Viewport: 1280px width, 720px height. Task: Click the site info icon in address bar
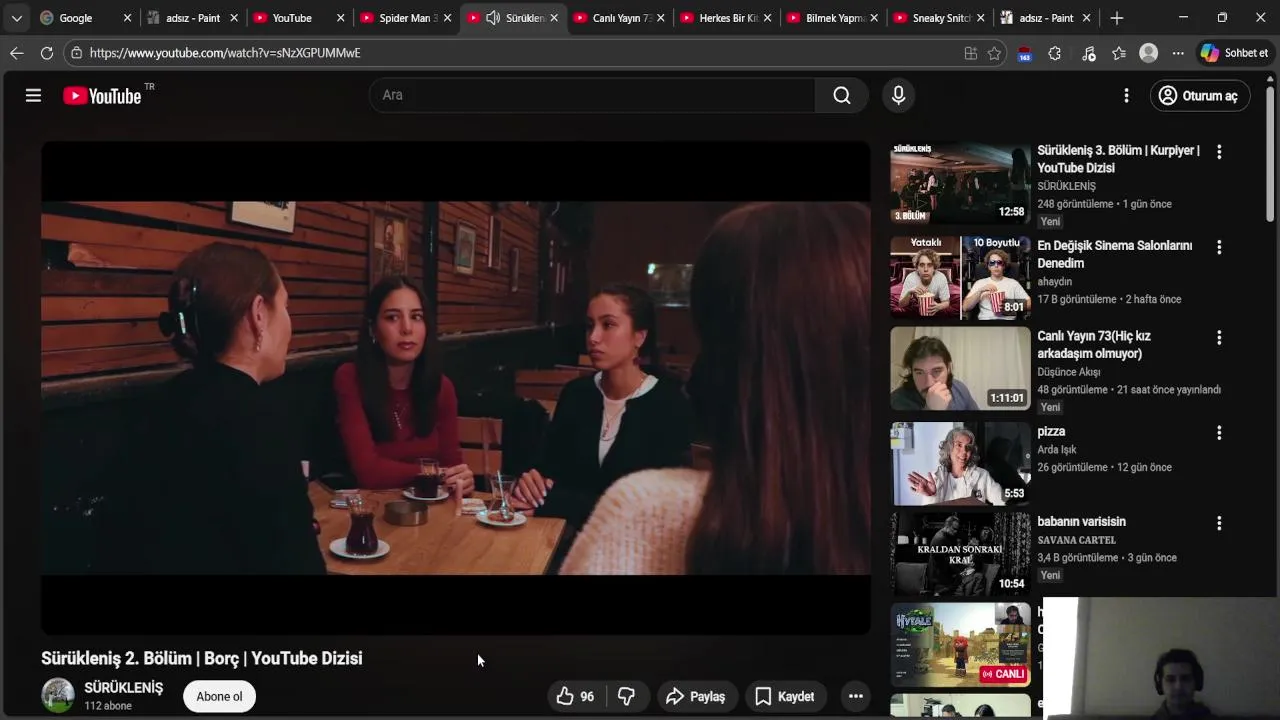click(x=77, y=53)
